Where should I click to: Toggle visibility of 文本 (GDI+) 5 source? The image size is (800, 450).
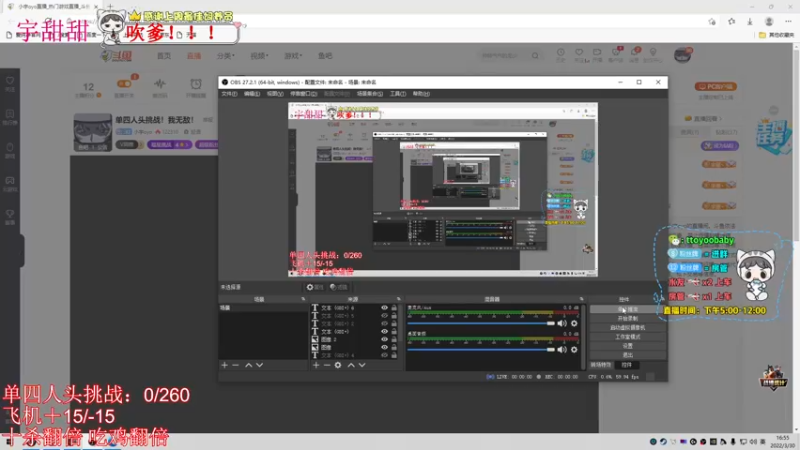pyautogui.click(x=384, y=316)
